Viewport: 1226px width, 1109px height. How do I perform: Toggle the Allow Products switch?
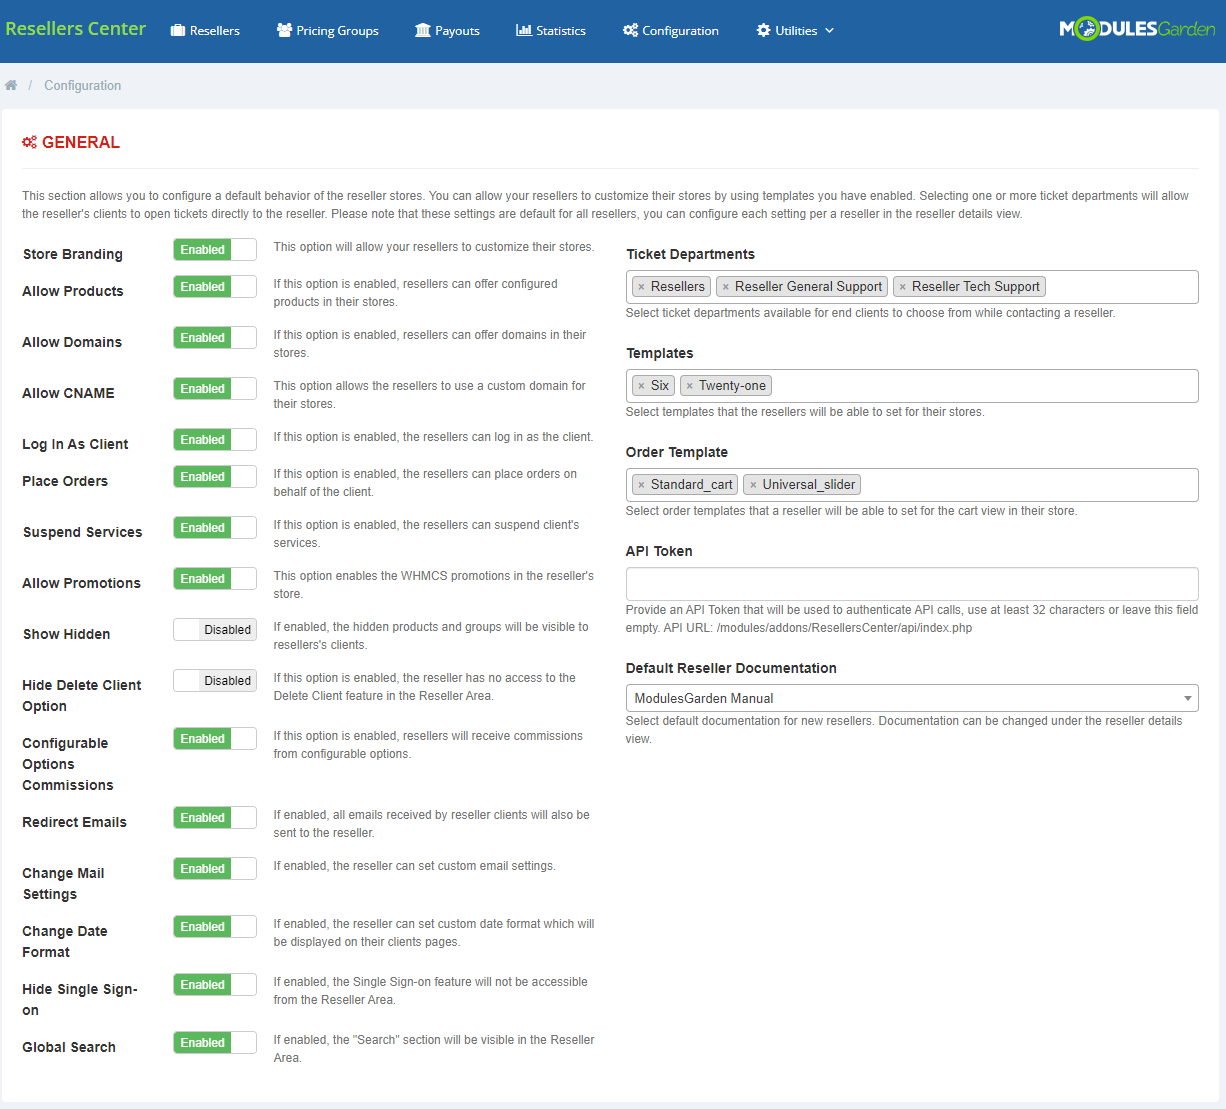click(x=215, y=287)
